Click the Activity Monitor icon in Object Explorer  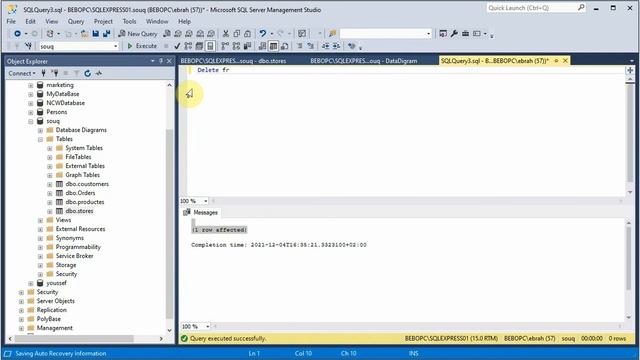[98, 73]
